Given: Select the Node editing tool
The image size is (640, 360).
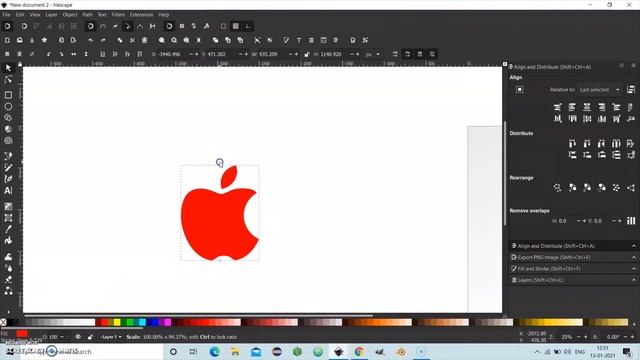Looking at the screenshot, I should [x=8, y=79].
